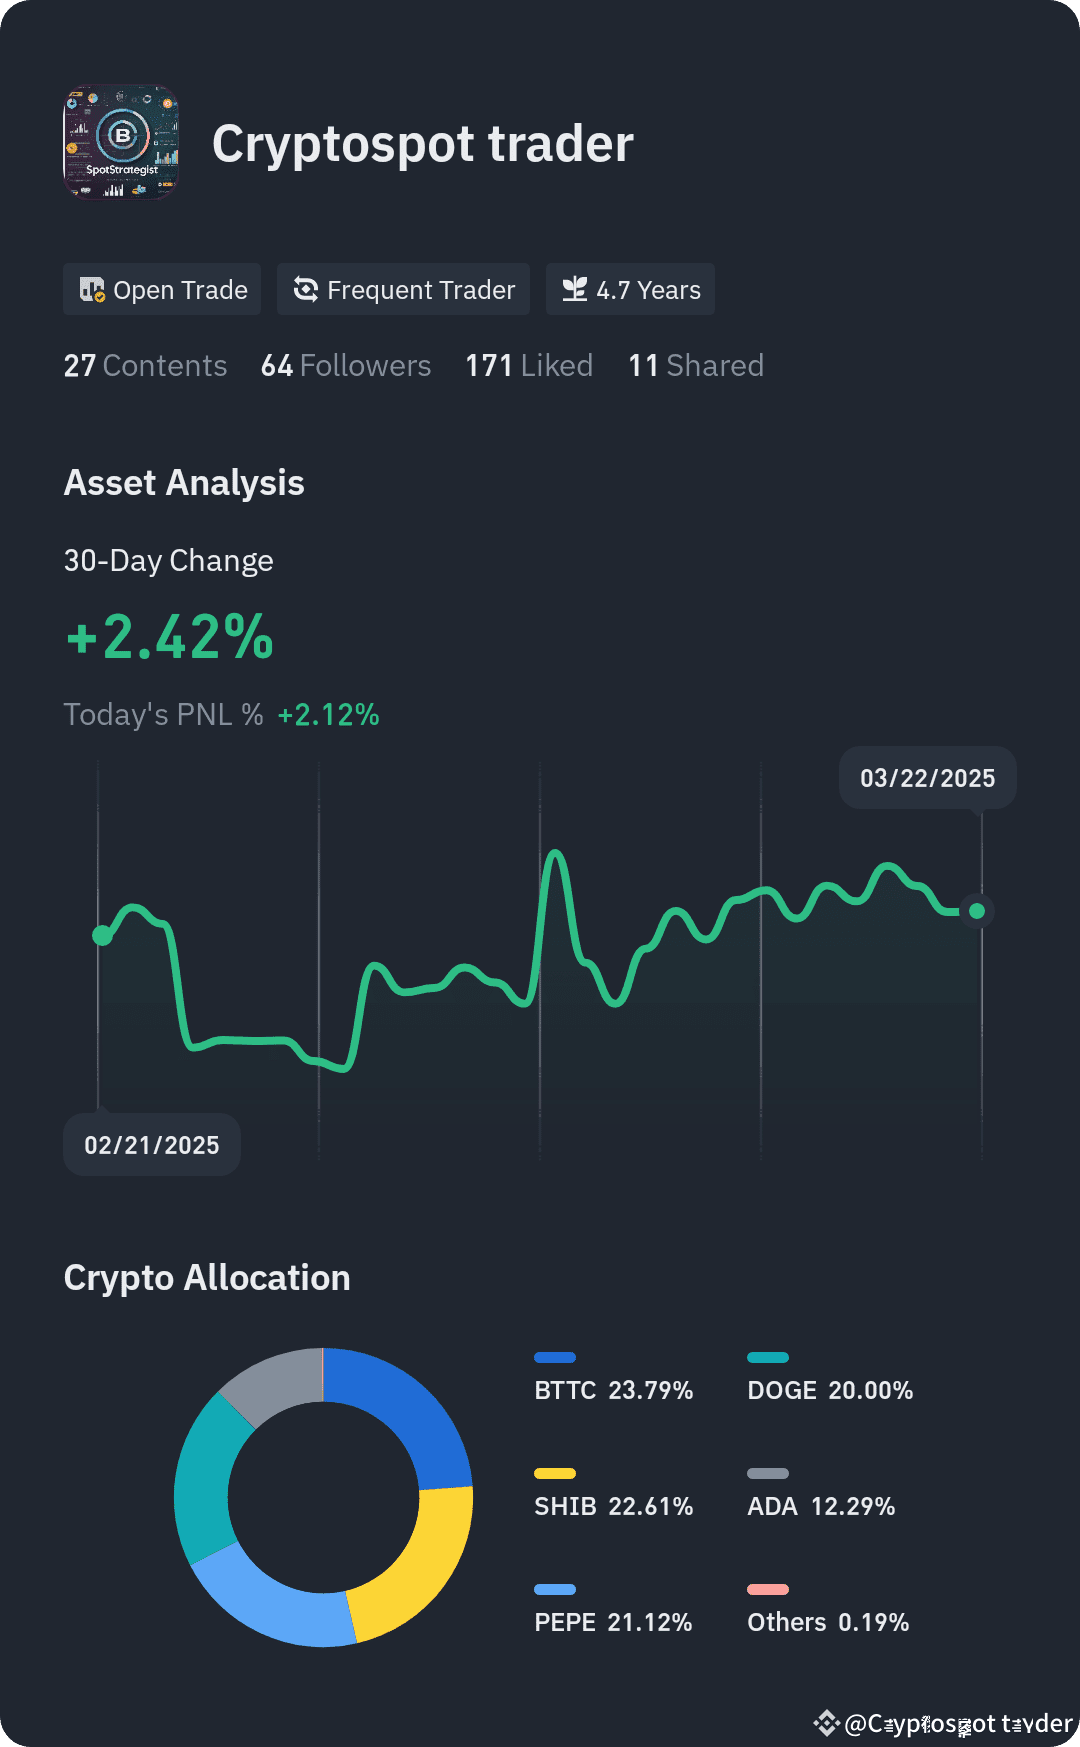Click the DOGE teal legend marker

(767, 1357)
